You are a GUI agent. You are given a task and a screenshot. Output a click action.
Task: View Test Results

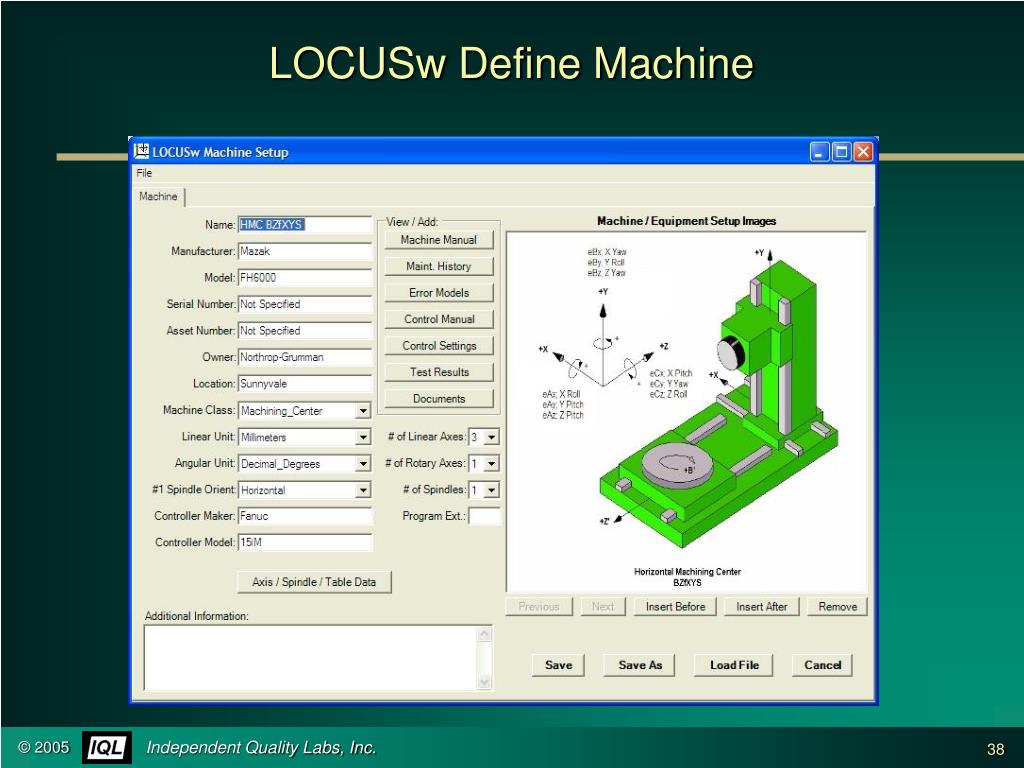(x=439, y=372)
